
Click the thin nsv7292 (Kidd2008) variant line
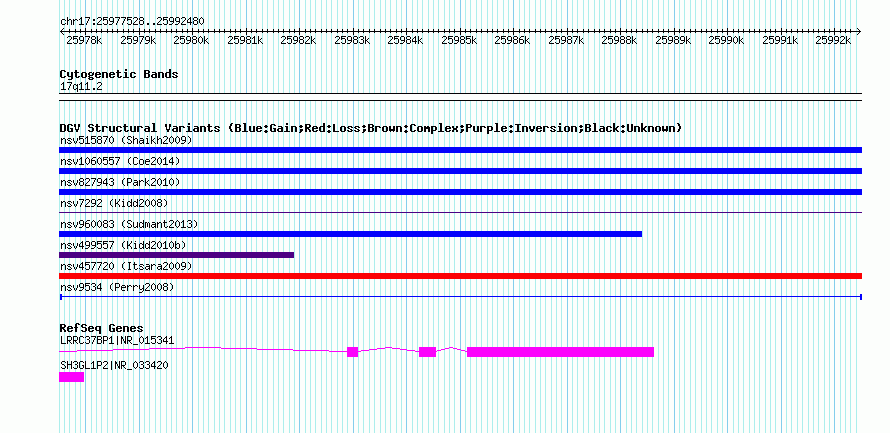[x=460, y=213]
